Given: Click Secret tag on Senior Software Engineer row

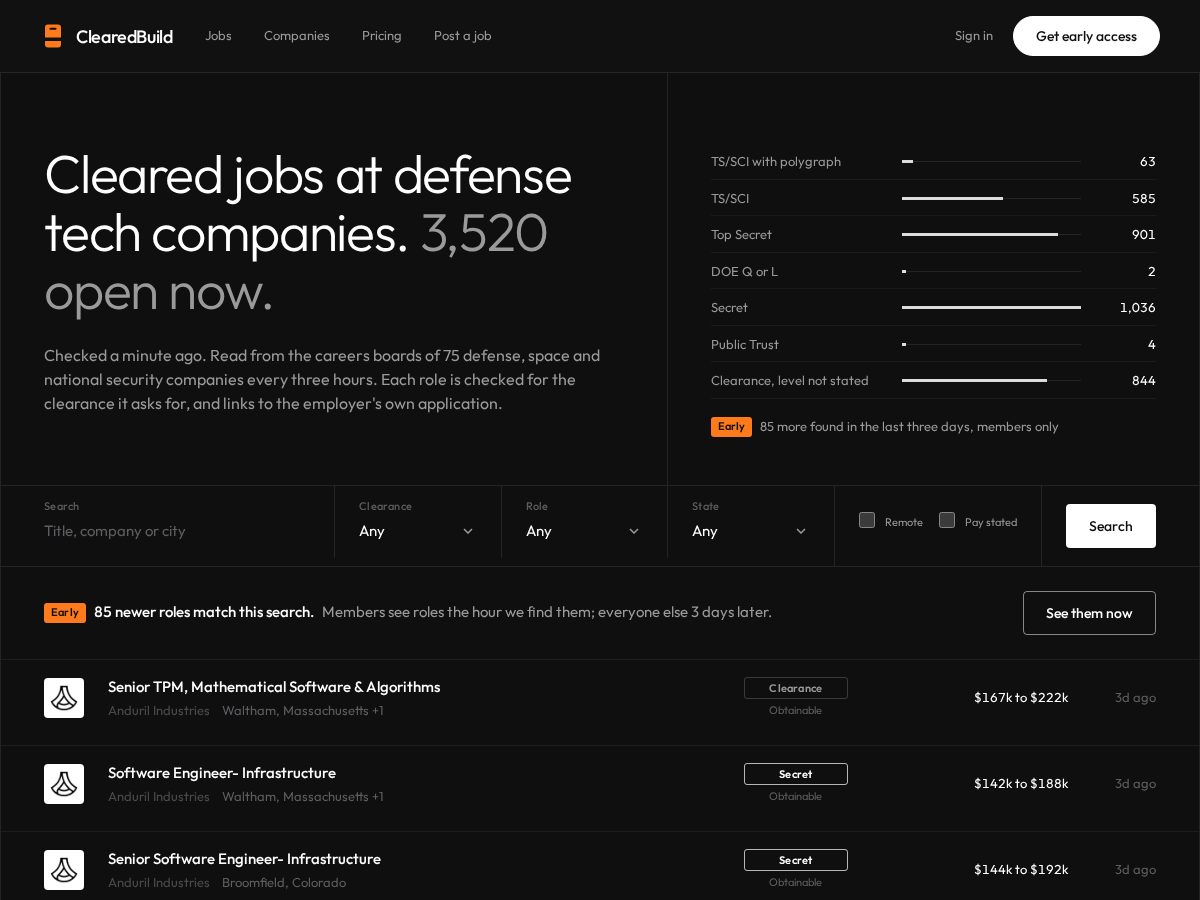Looking at the screenshot, I should (796, 860).
